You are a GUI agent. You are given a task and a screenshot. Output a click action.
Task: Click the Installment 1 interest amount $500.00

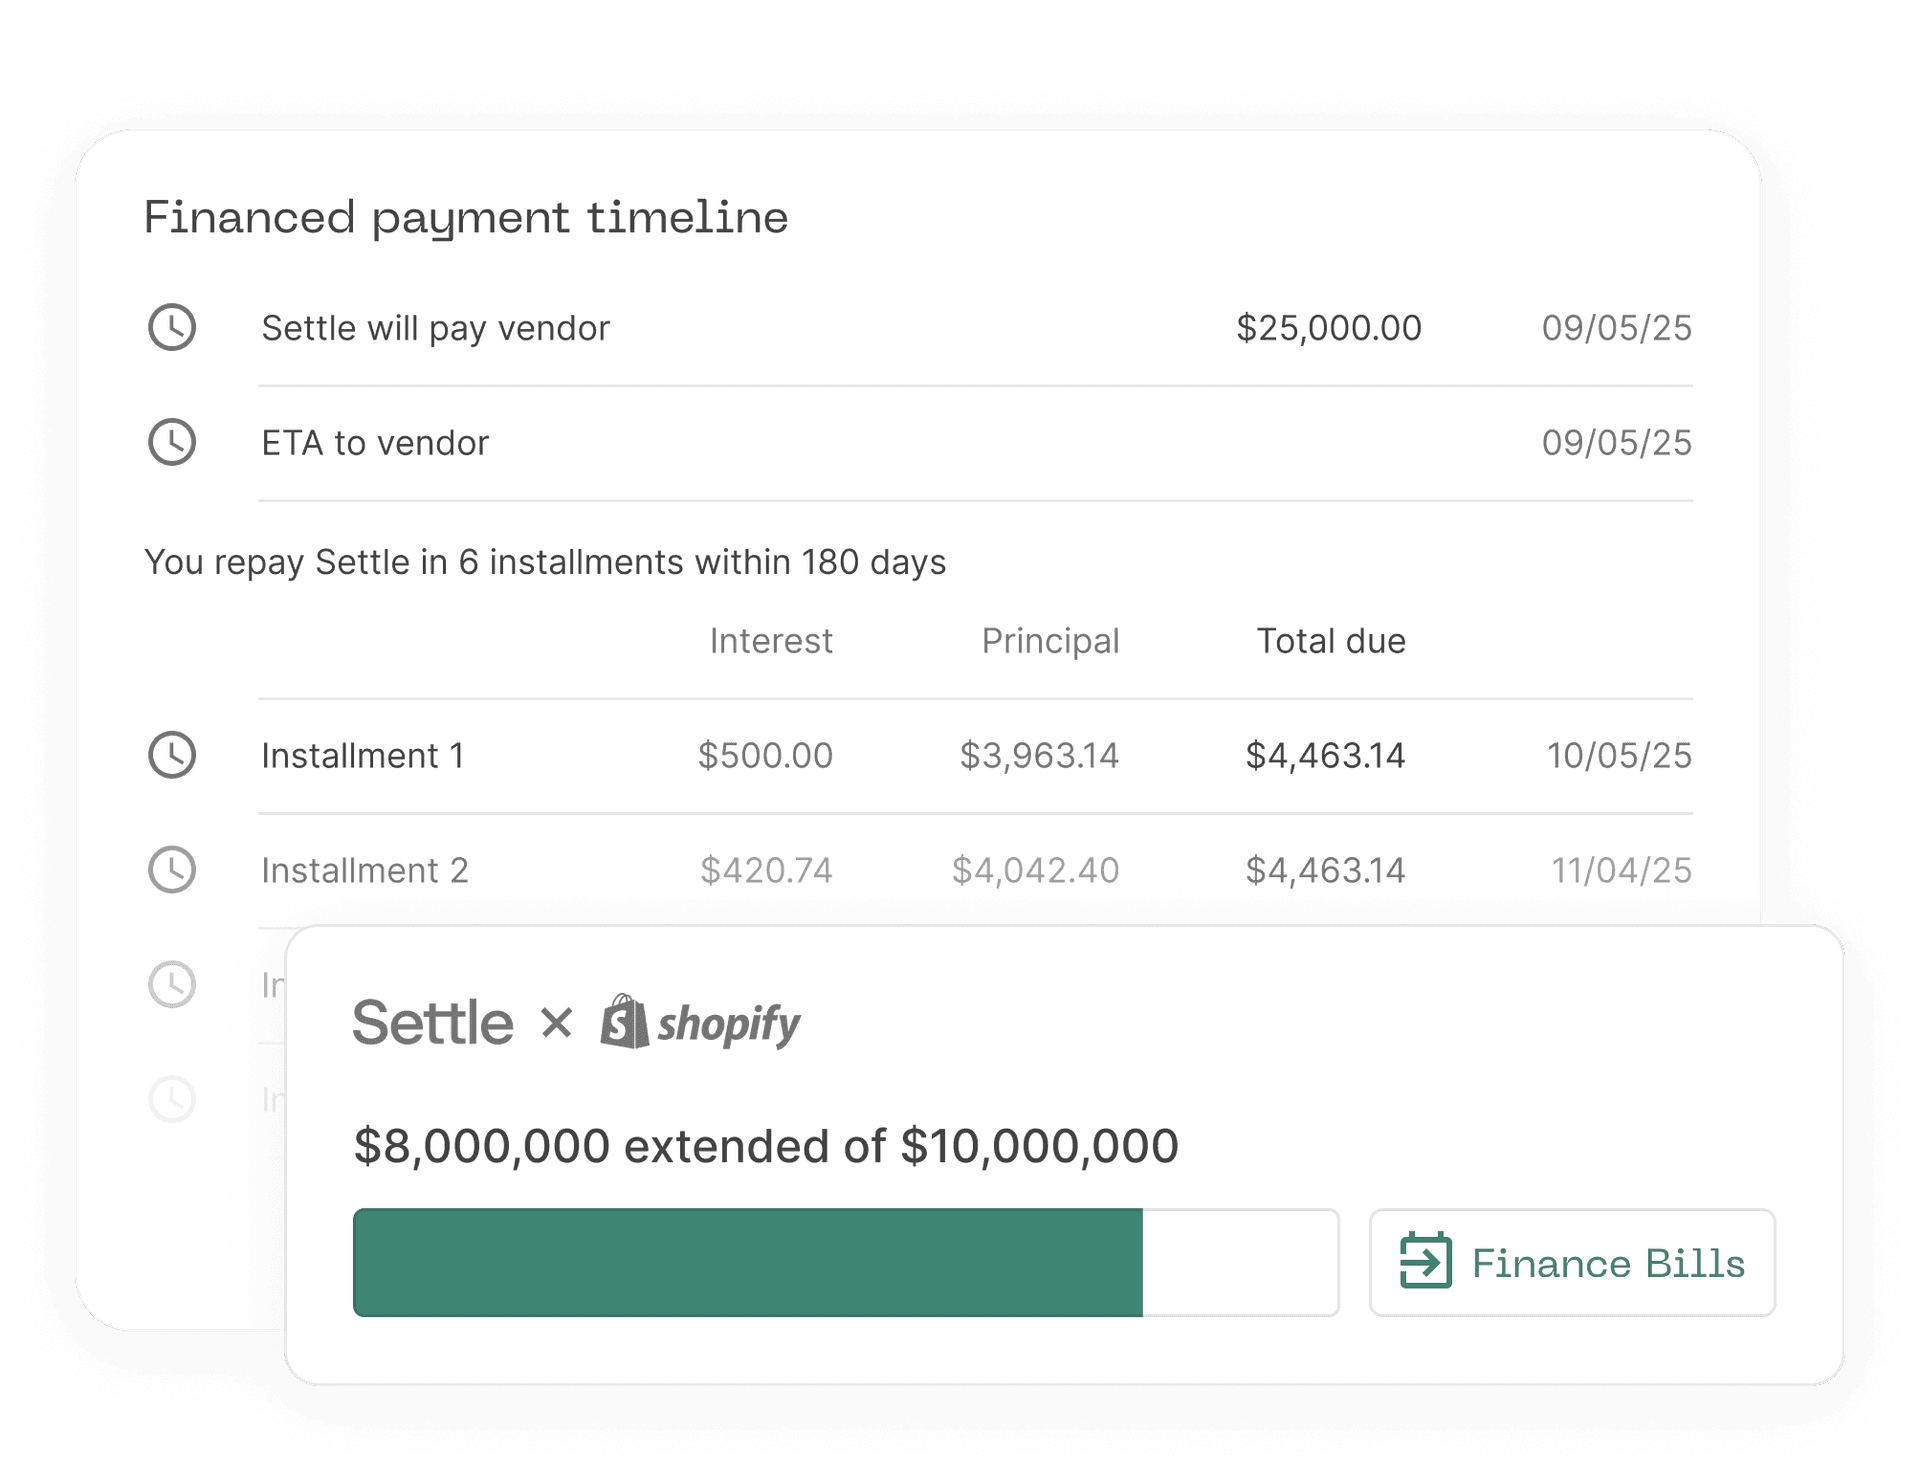[x=765, y=756]
